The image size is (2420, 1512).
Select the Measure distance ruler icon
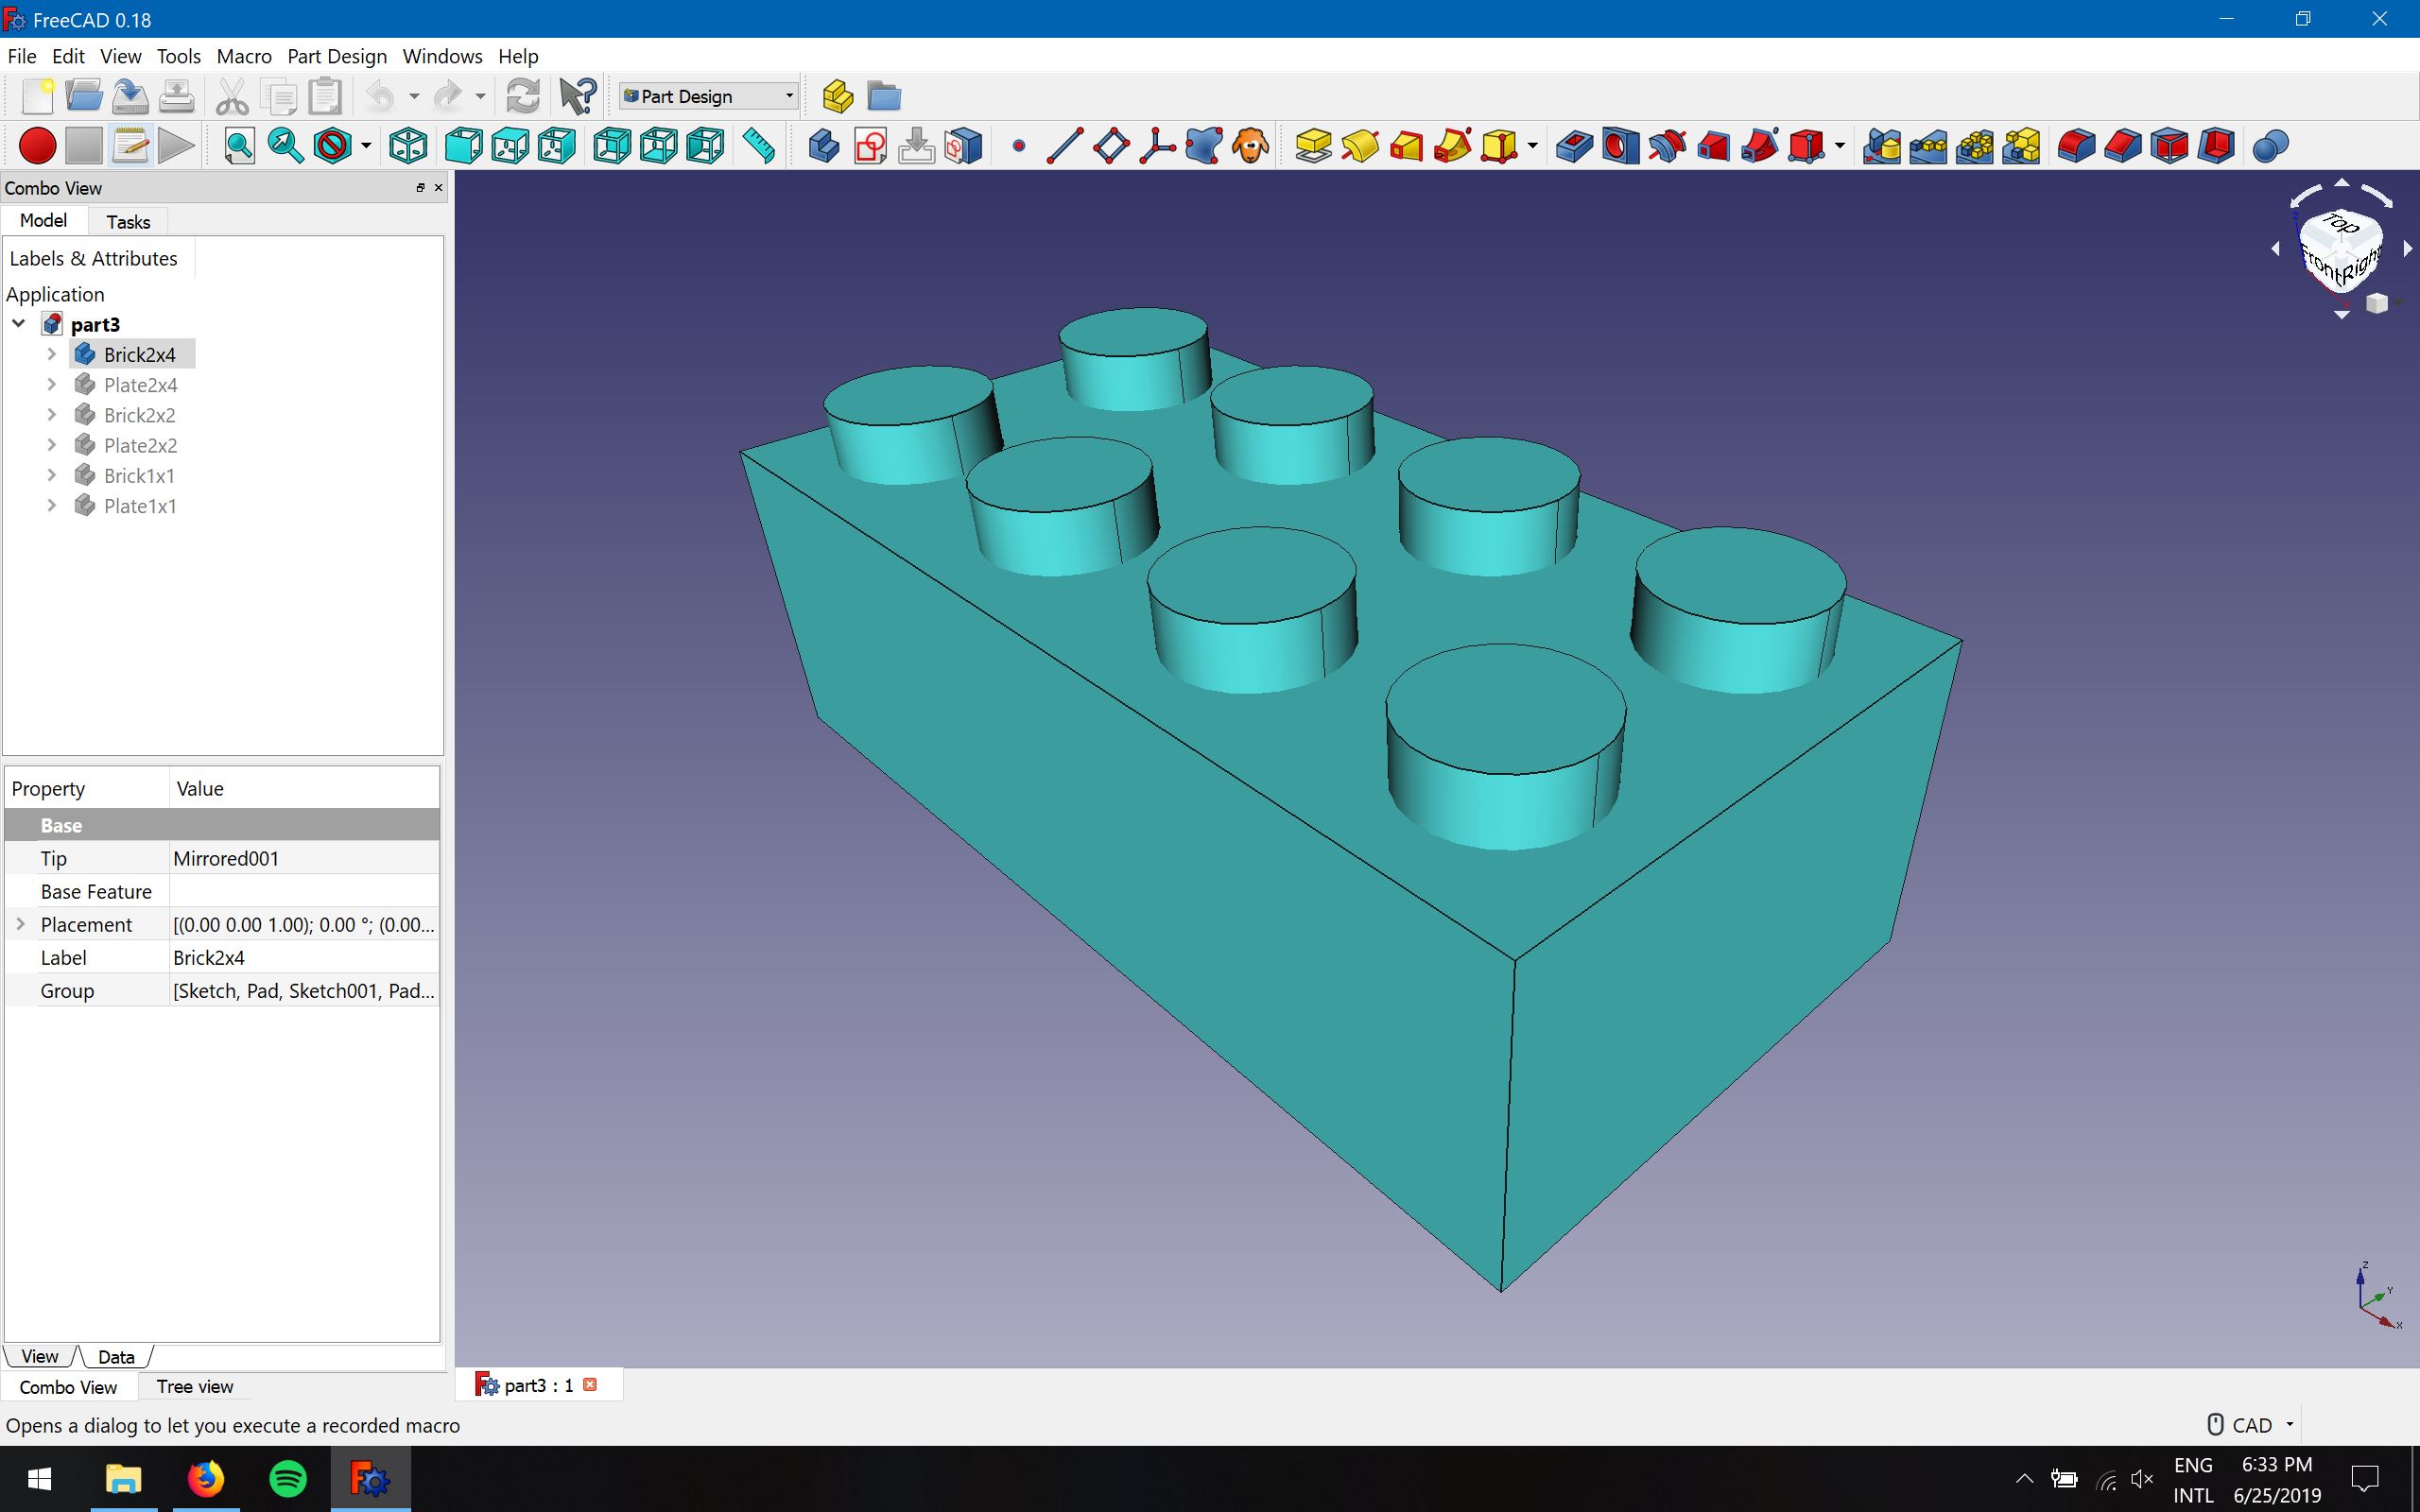(x=760, y=146)
